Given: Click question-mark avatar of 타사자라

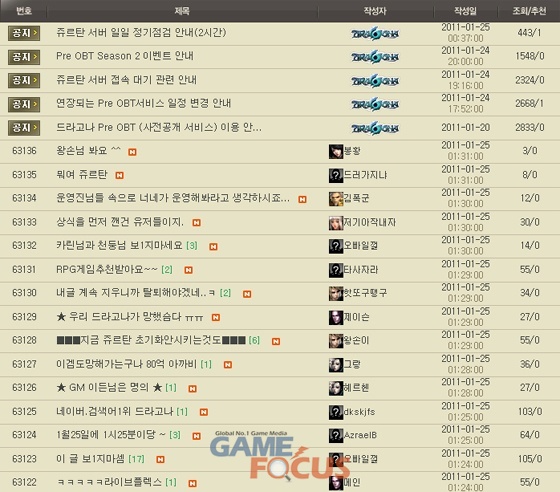Looking at the screenshot, I should click(x=336, y=270).
